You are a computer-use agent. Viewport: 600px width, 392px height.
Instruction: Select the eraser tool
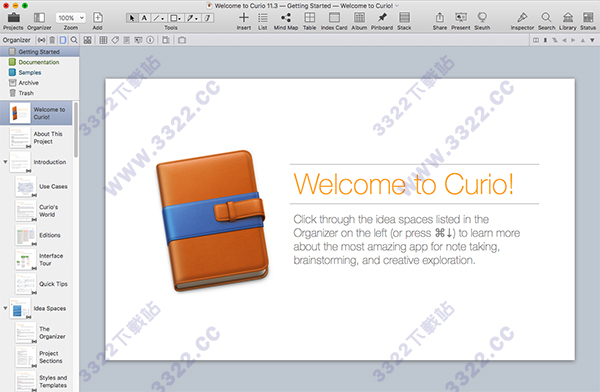(207, 18)
